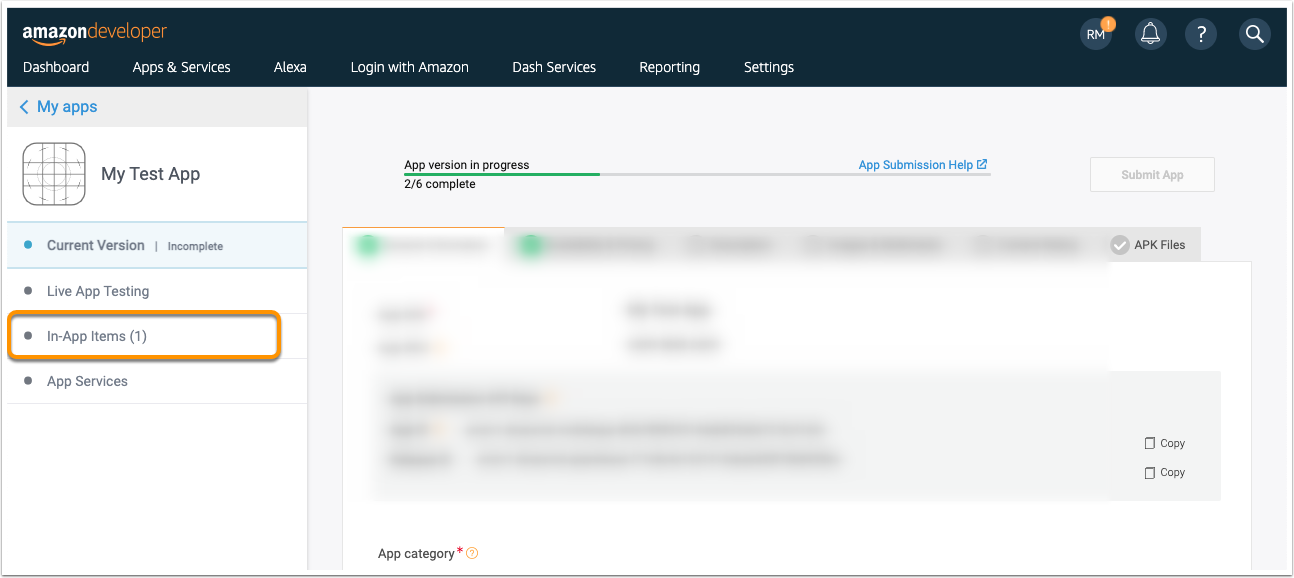Click the Submit App button
This screenshot has height=578, width=1294.
tap(1152, 174)
